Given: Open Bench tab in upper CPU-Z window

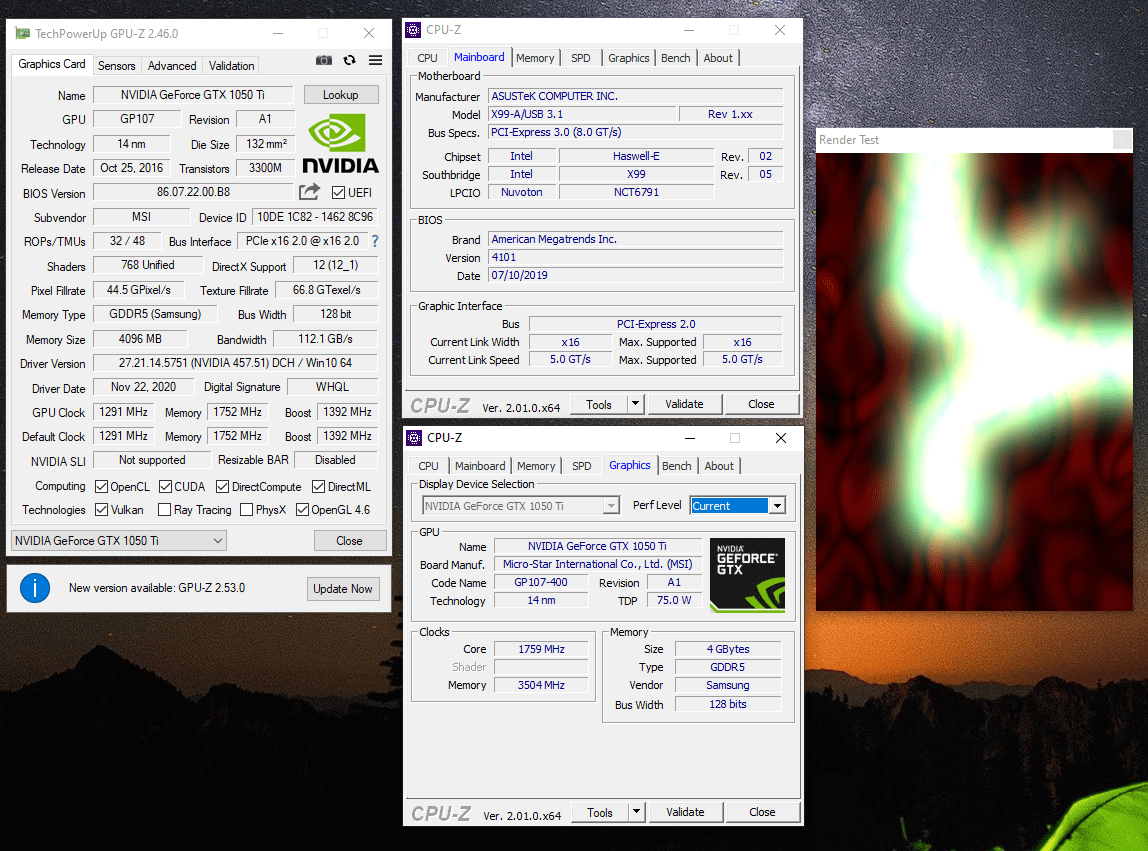Looking at the screenshot, I should (x=676, y=58).
